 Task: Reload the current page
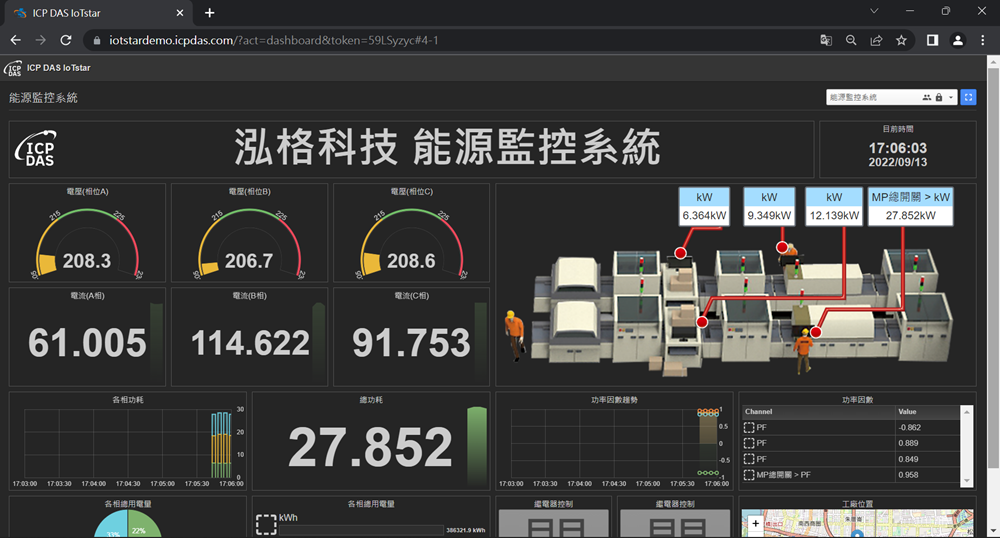(66, 40)
